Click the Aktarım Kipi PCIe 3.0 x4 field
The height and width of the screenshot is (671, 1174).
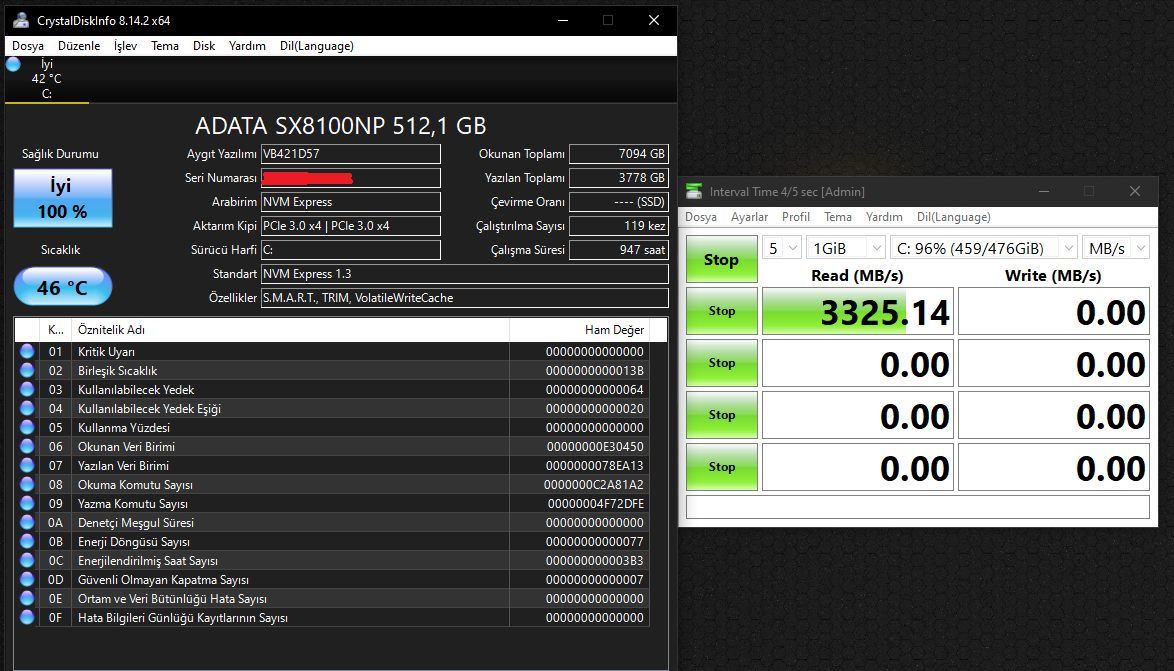350,225
